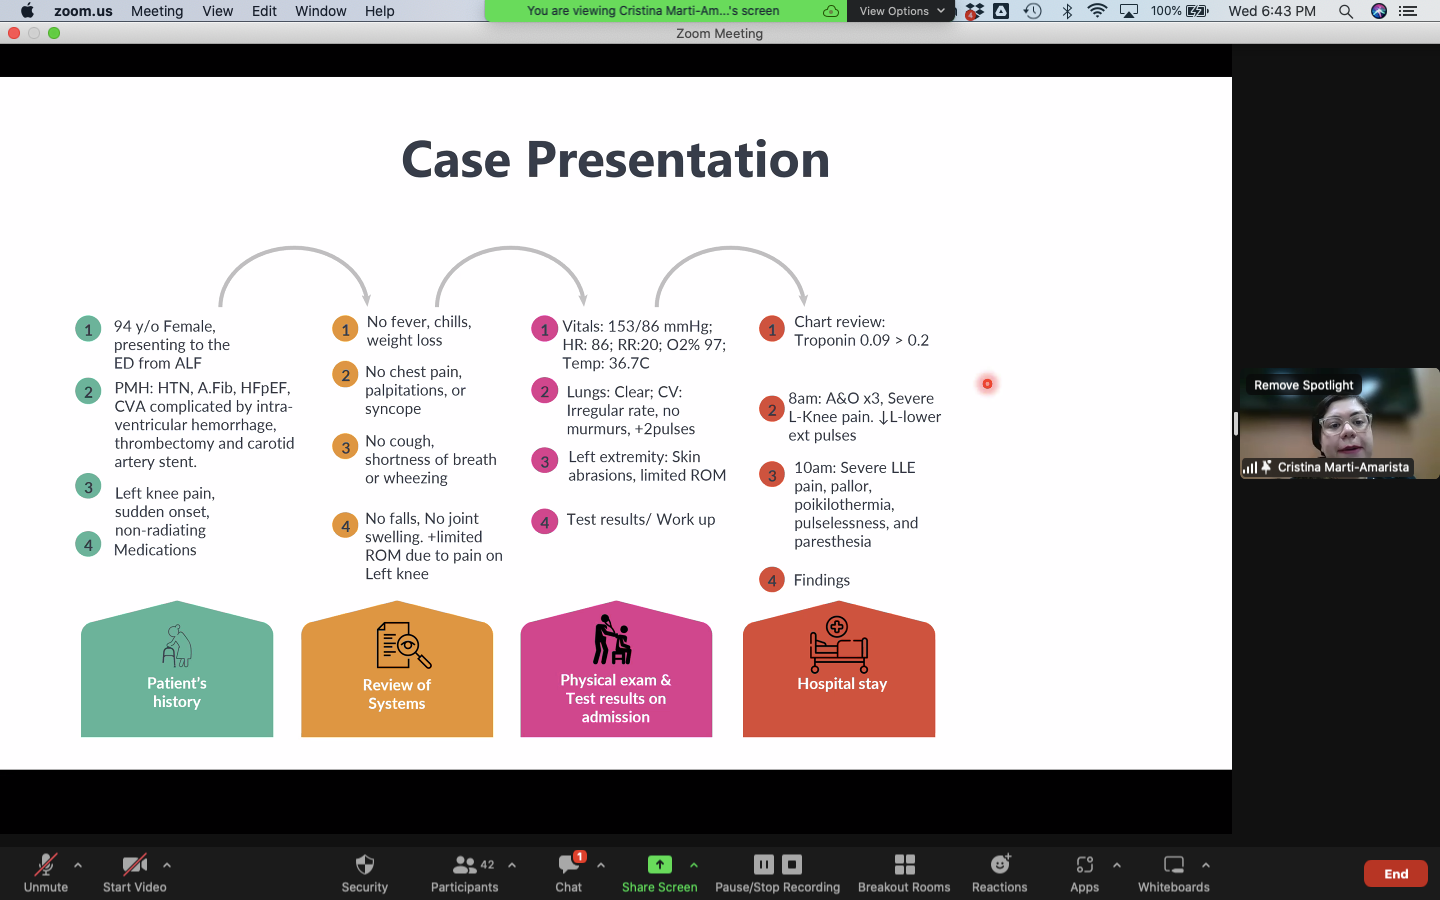Click the green Share Screen button
This screenshot has height=900, width=1440.
click(x=660, y=872)
